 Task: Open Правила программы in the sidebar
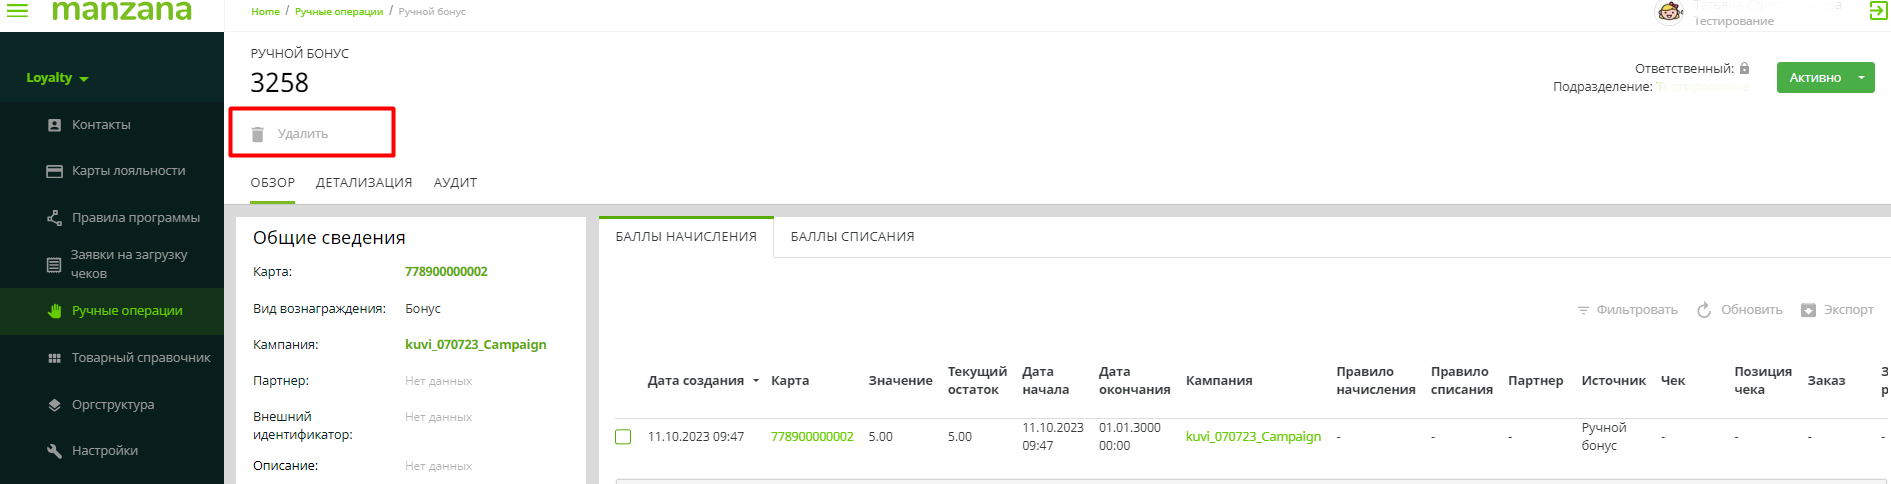(135, 218)
